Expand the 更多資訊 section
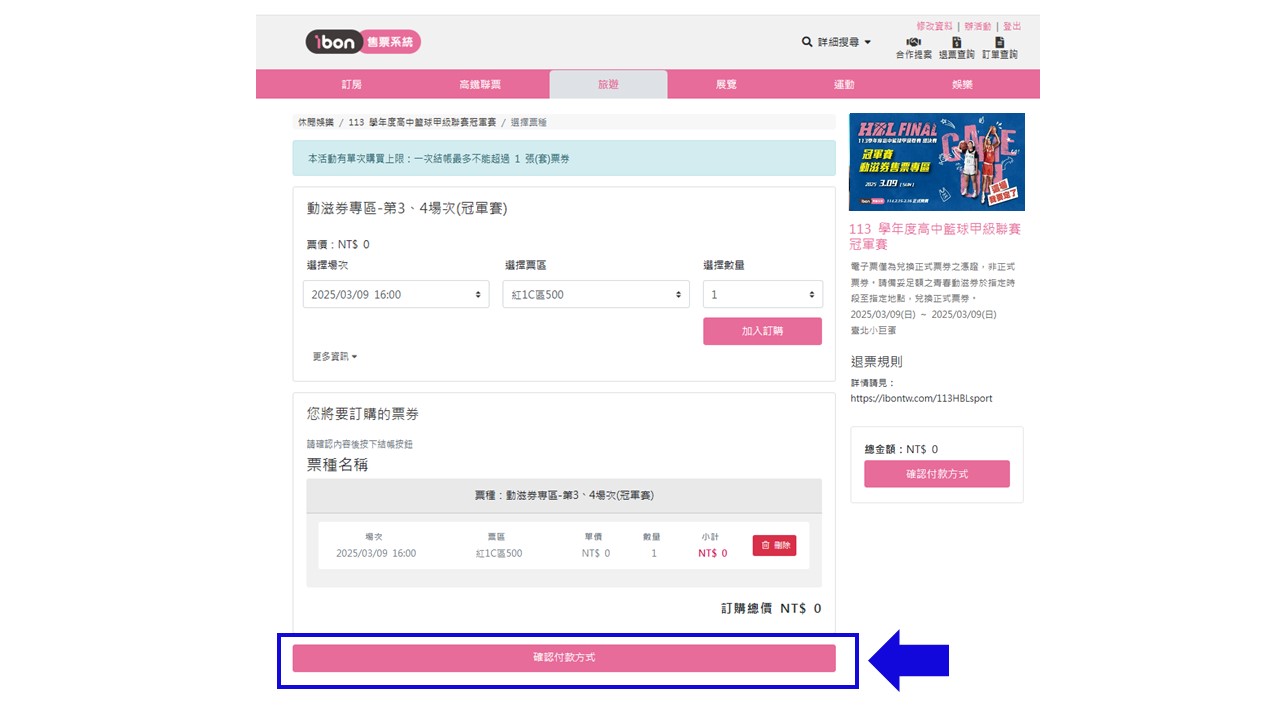 (x=334, y=357)
